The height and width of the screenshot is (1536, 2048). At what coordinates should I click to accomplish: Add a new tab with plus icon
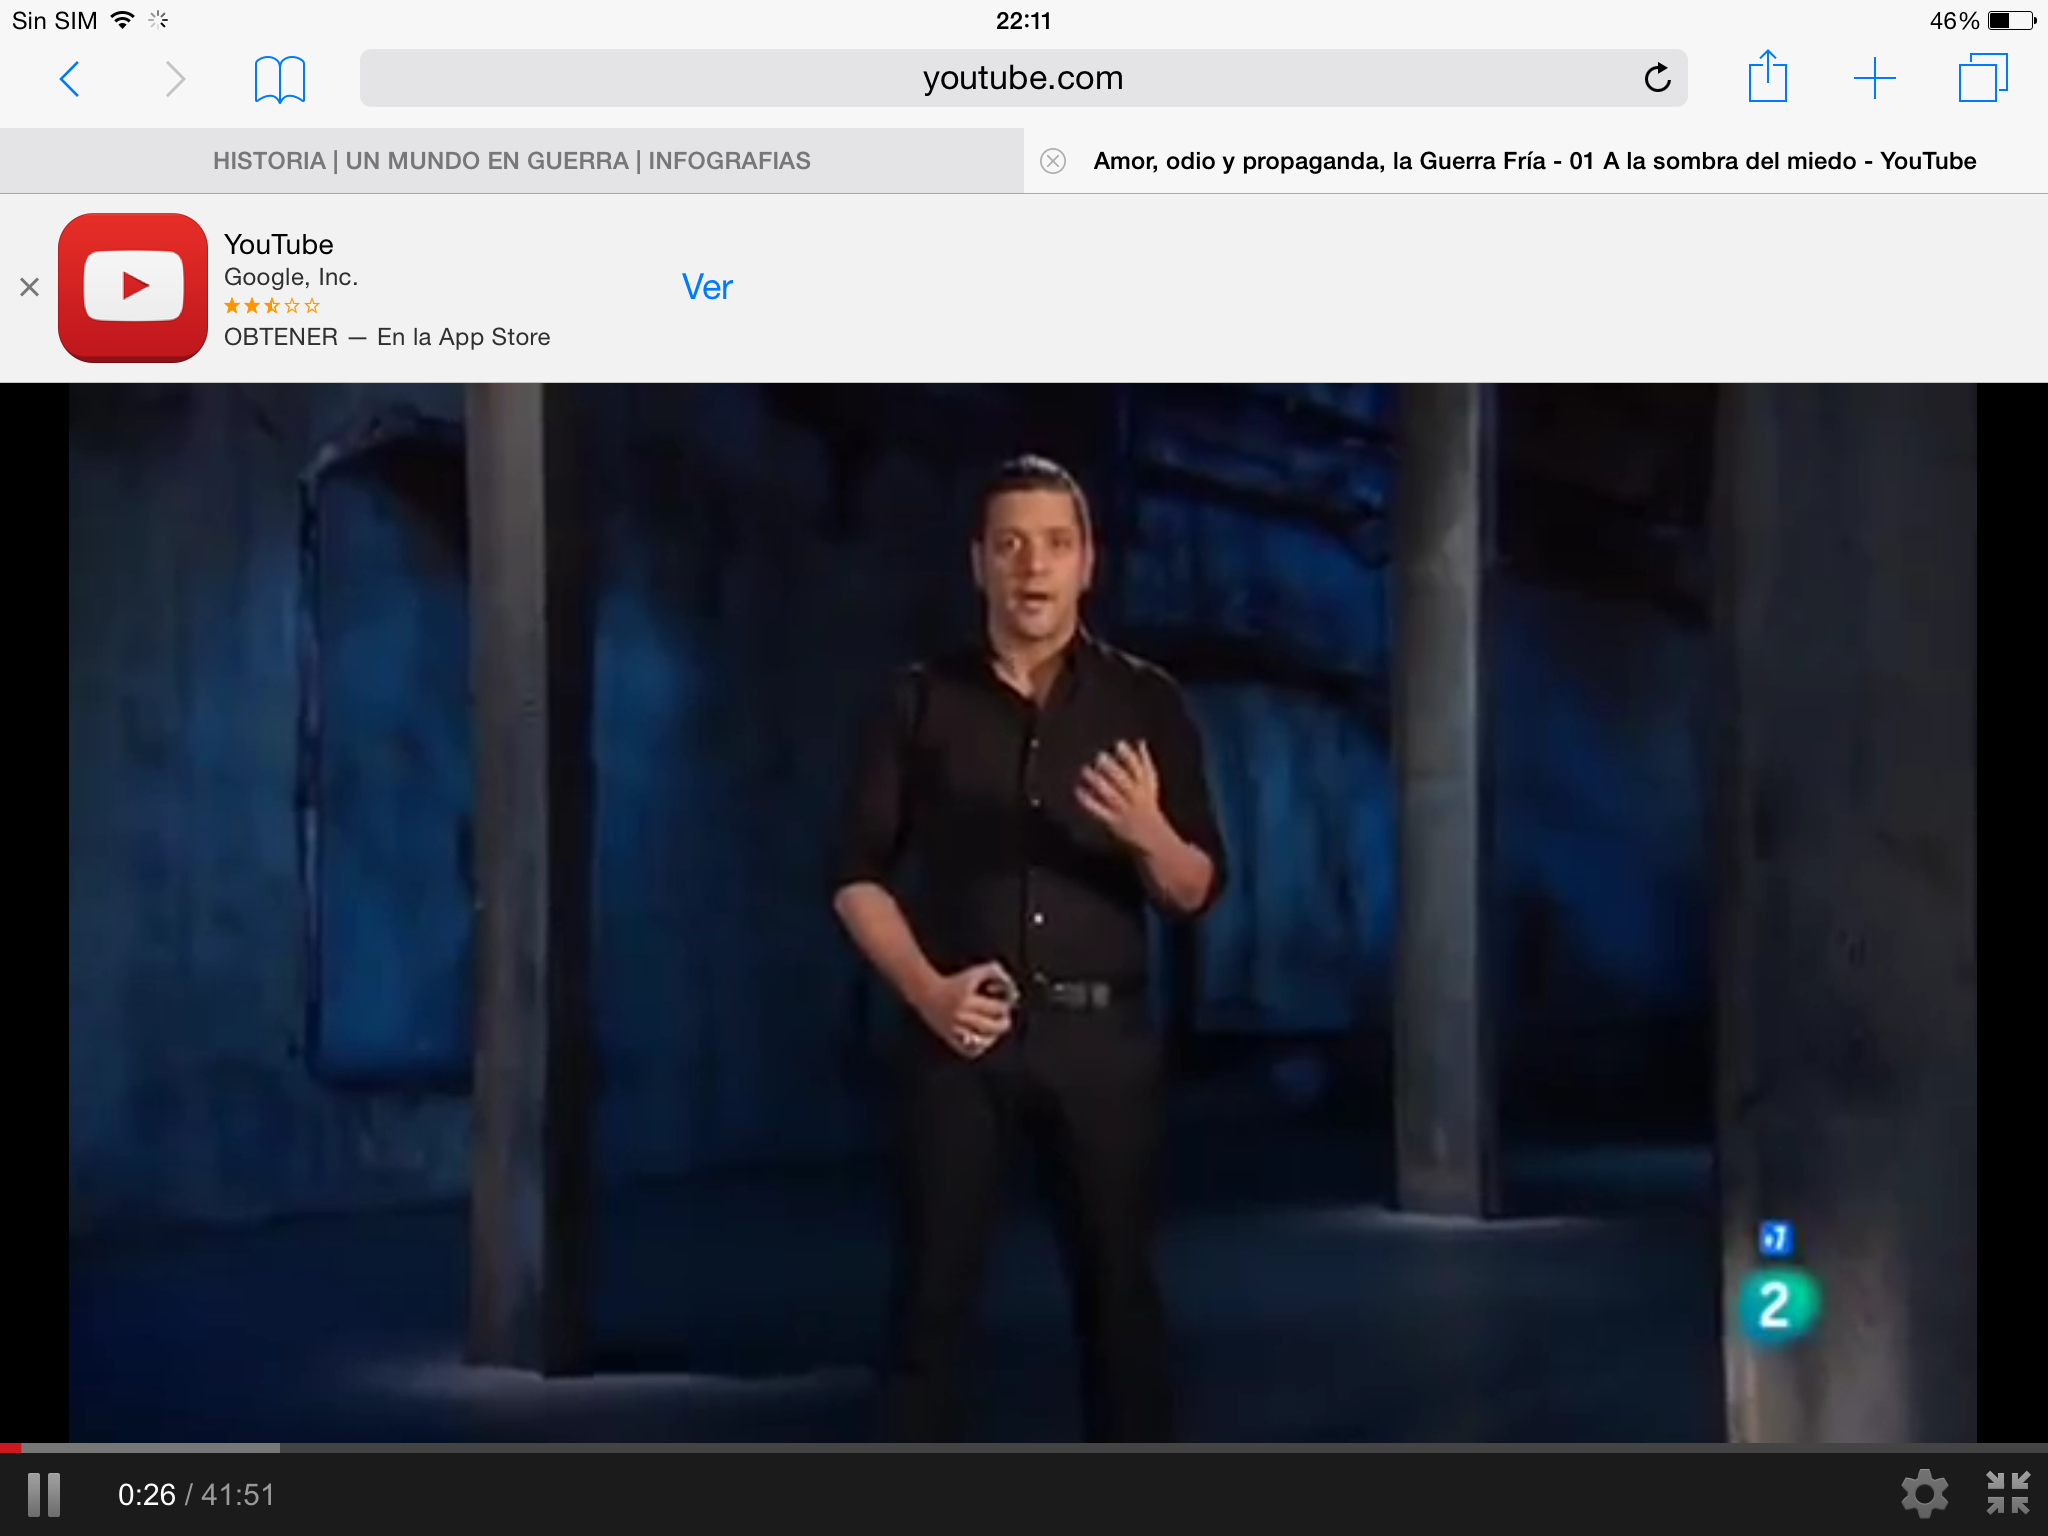(1875, 78)
